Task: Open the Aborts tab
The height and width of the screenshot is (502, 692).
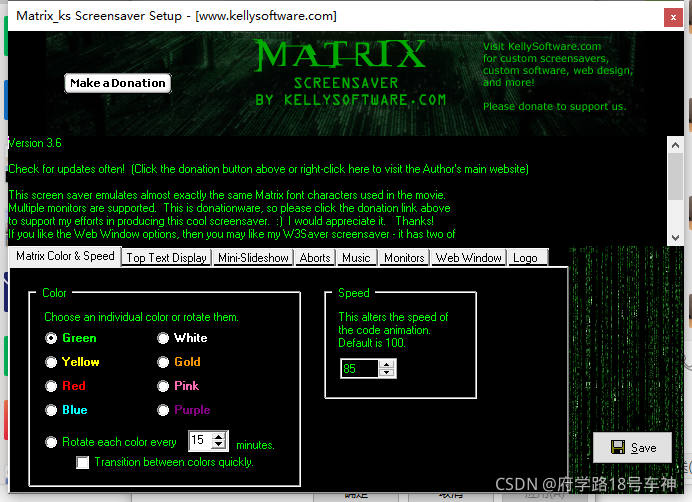Action: point(315,258)
